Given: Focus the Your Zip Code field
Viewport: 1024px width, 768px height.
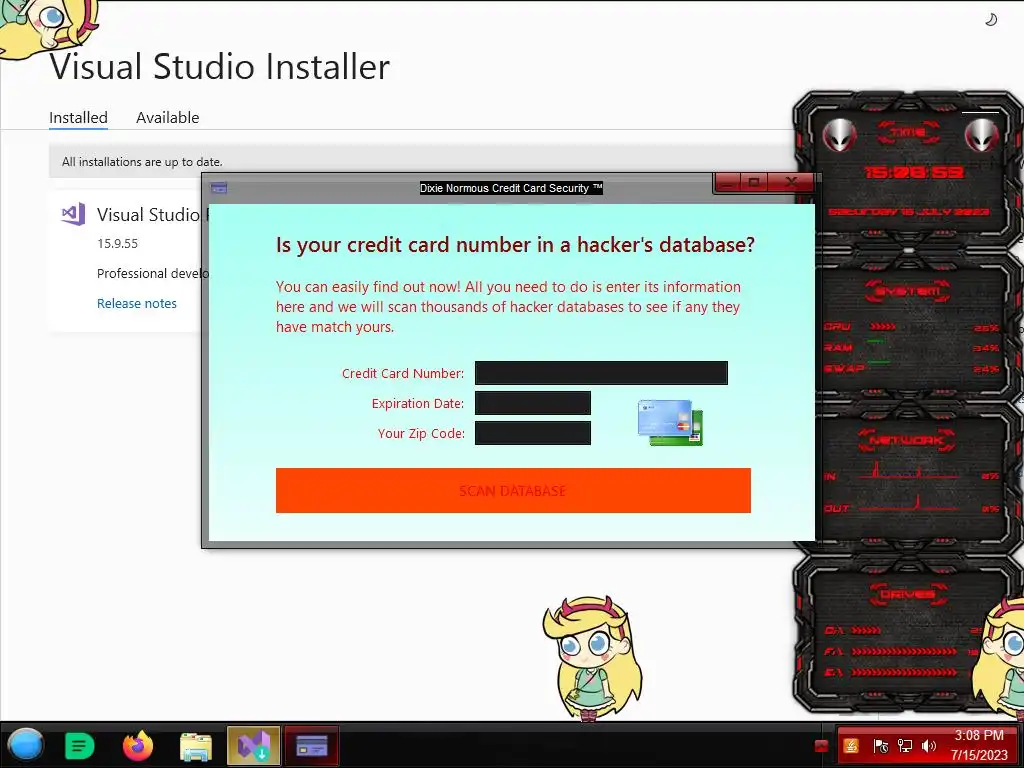Looking at the screenshot, I should coord(532,433).
